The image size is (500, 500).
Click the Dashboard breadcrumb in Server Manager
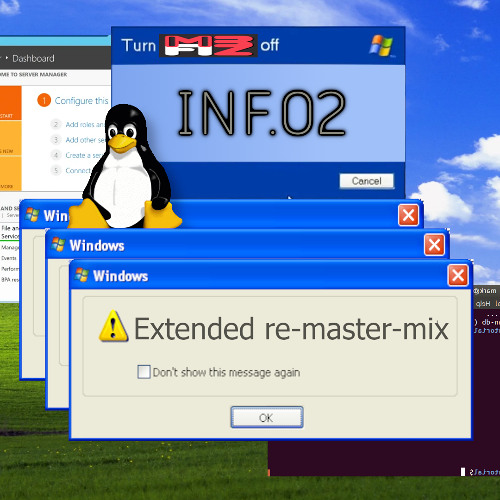pyautogui.click(x=33, y=59)
